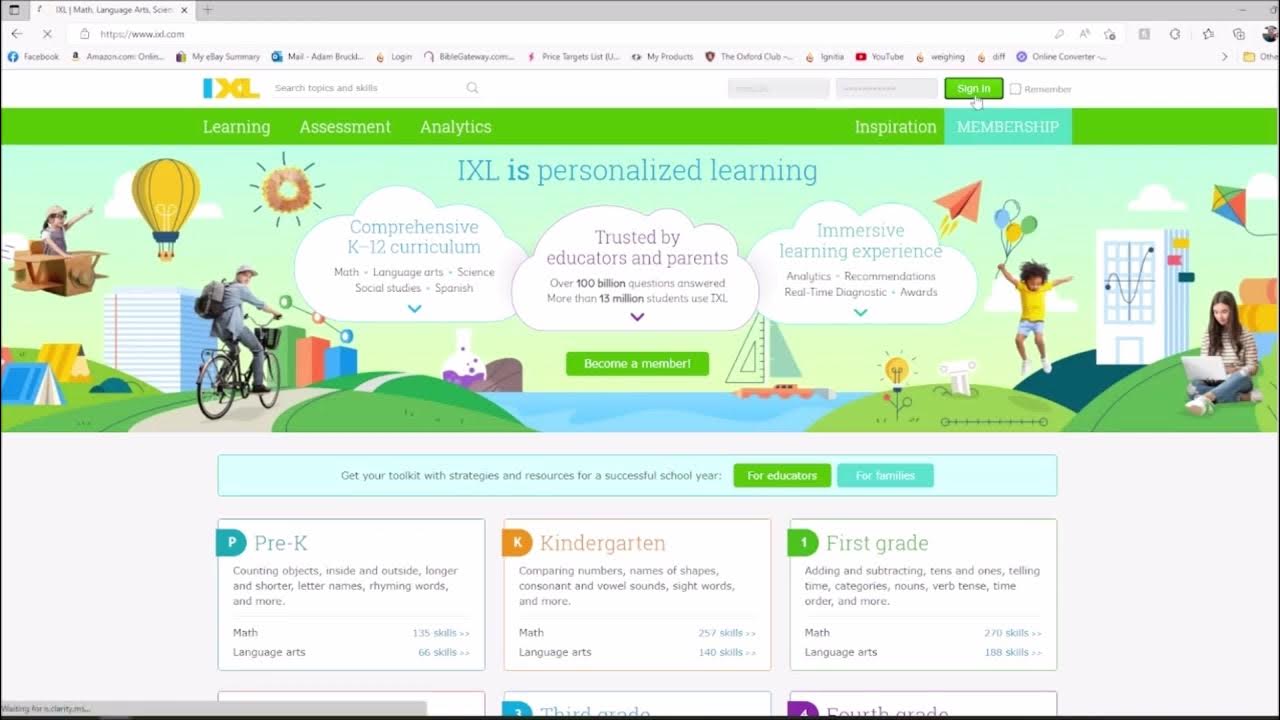Click Become a member button
Image resolution: width=1280 pixels, height=720 pixels.
[637, 364]
